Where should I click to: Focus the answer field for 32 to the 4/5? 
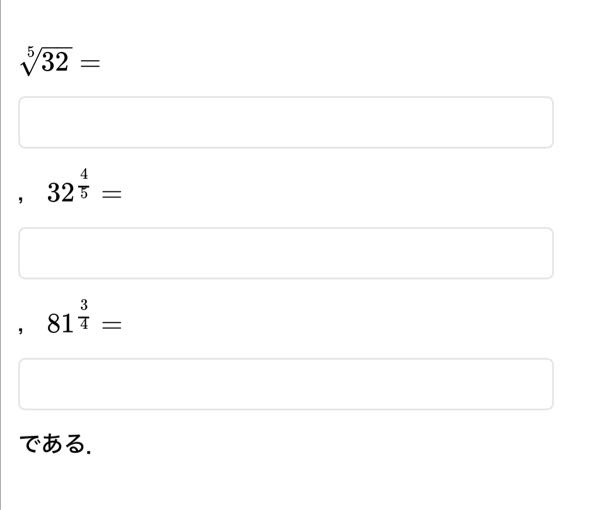(286, 253)
